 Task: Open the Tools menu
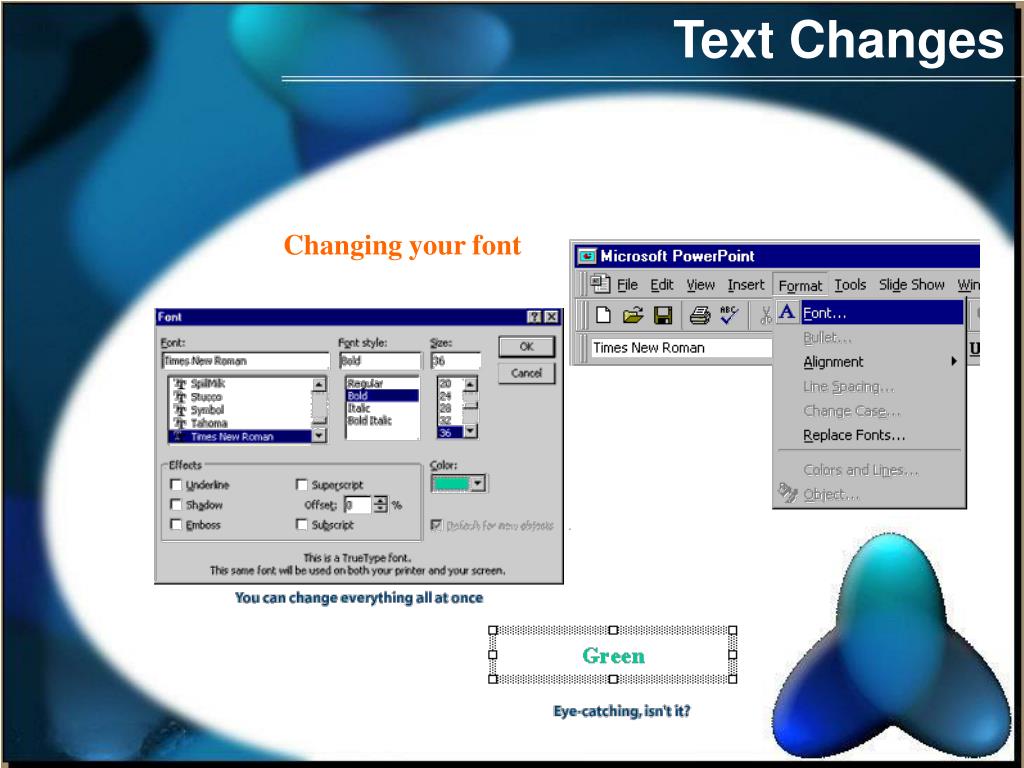point(850,285)
